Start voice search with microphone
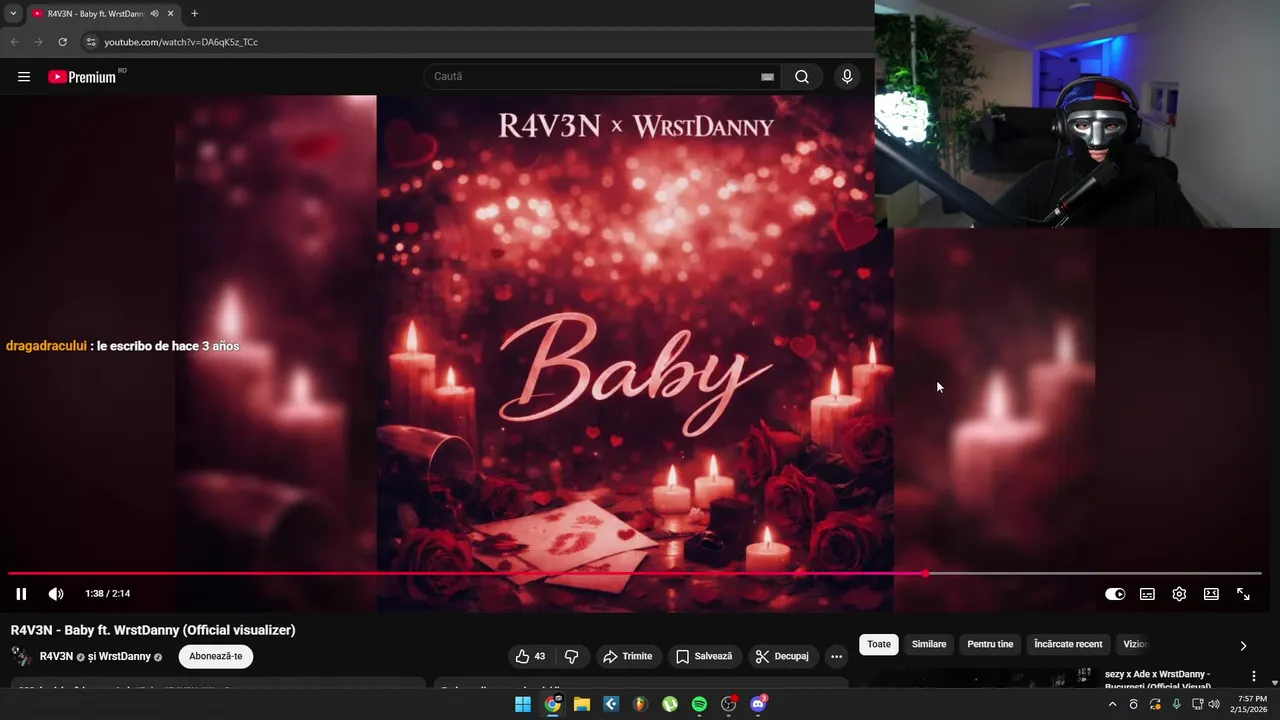Screen dimensions: 1280x720 click(847, 77)
